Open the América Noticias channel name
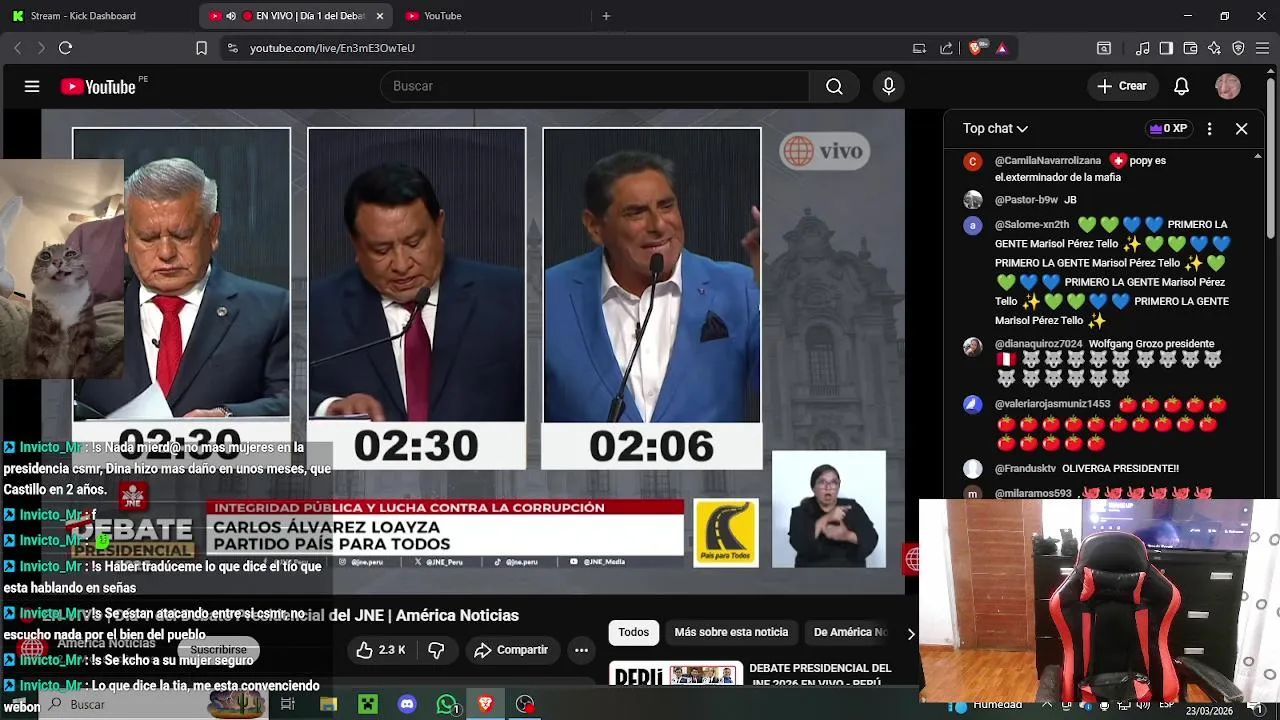The image size is (1280, 720). 105,643
